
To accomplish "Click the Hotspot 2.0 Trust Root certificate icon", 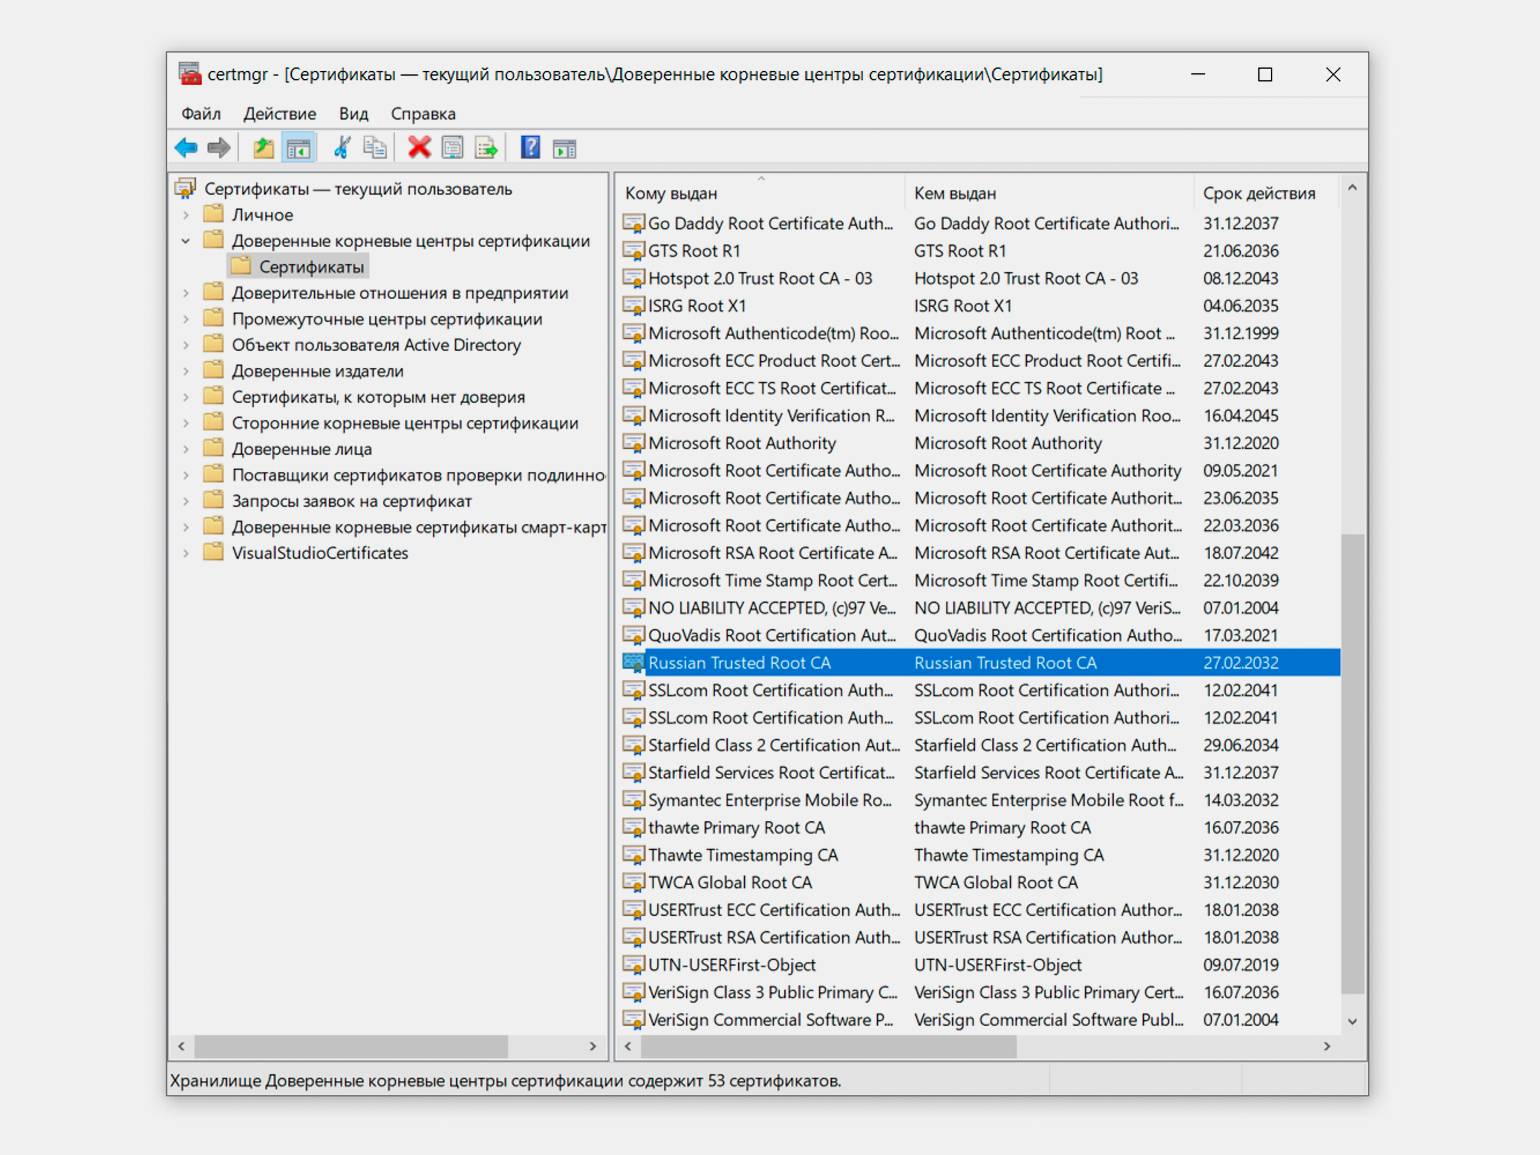I will click(x=634, y=278).
